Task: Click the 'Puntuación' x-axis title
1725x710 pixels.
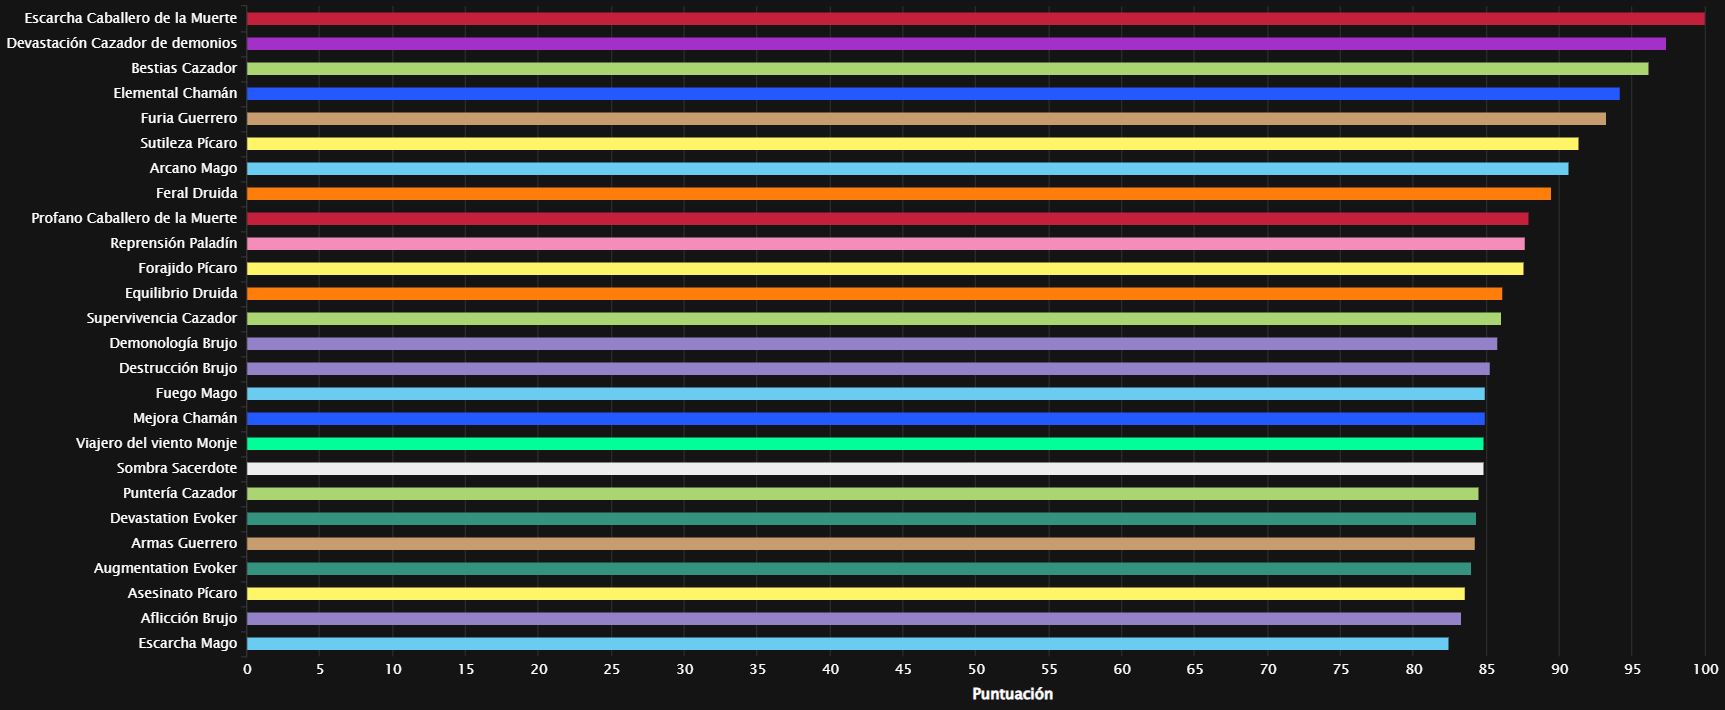Action: (x=1012, y=694)
